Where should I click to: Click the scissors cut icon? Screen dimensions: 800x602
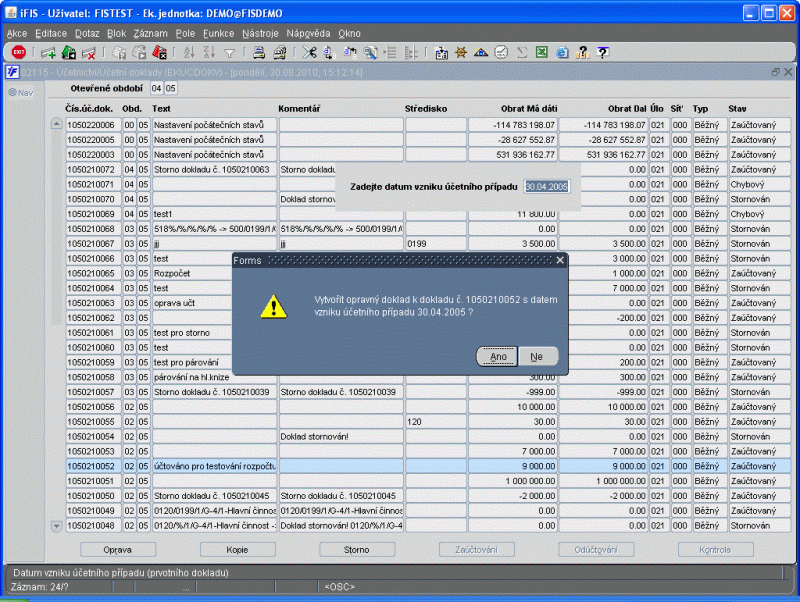(x=309, y=52)
